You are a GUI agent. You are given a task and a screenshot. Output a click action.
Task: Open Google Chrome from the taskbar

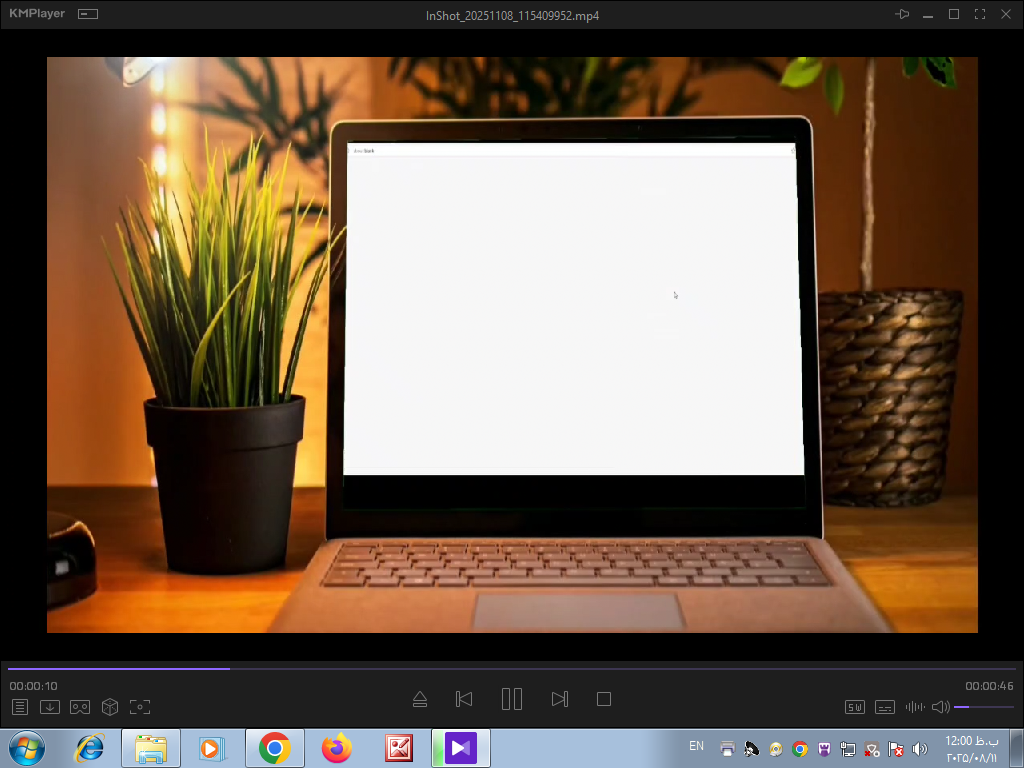point(275,748)
